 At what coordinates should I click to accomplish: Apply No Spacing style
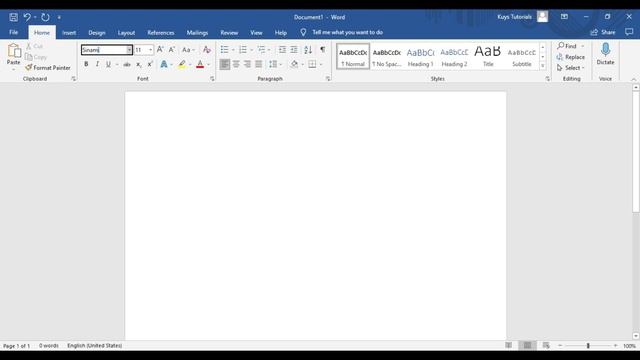(387, 56)
